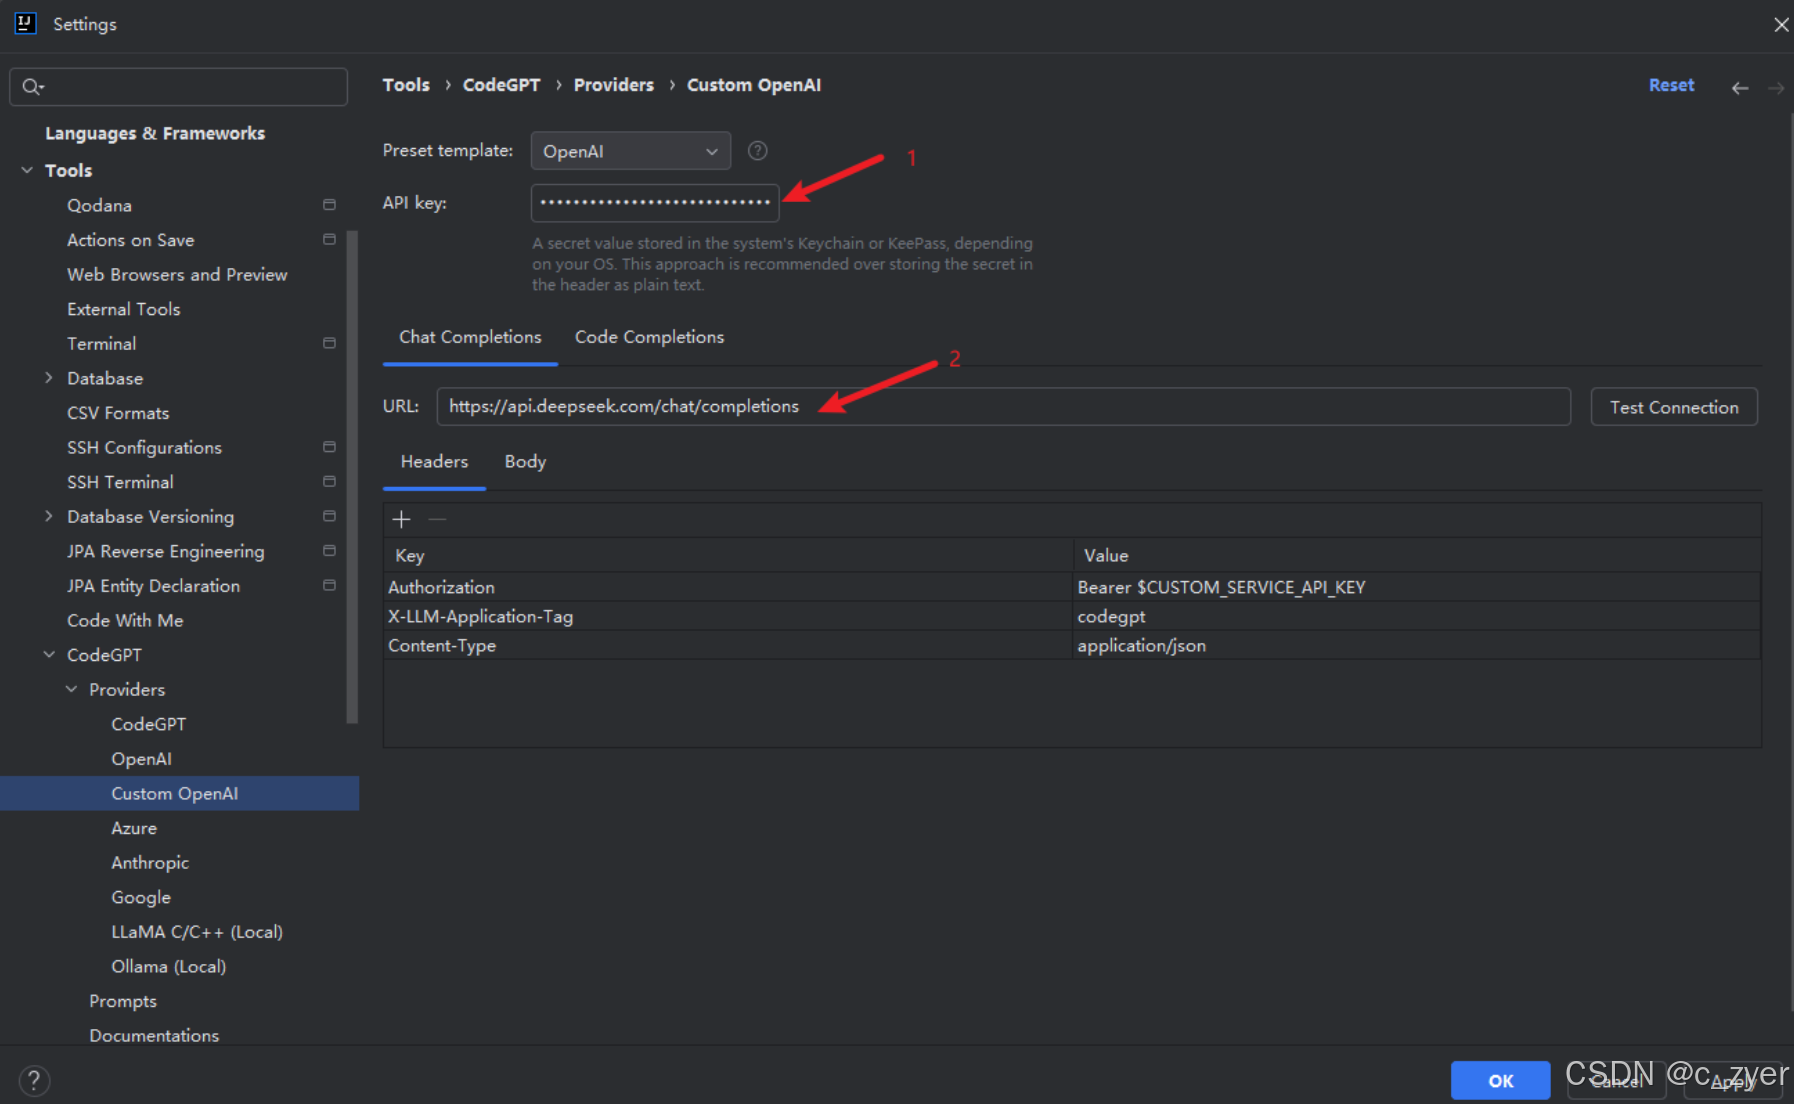Click the project-level icon beside SSH Terminal

coord(329,482)
